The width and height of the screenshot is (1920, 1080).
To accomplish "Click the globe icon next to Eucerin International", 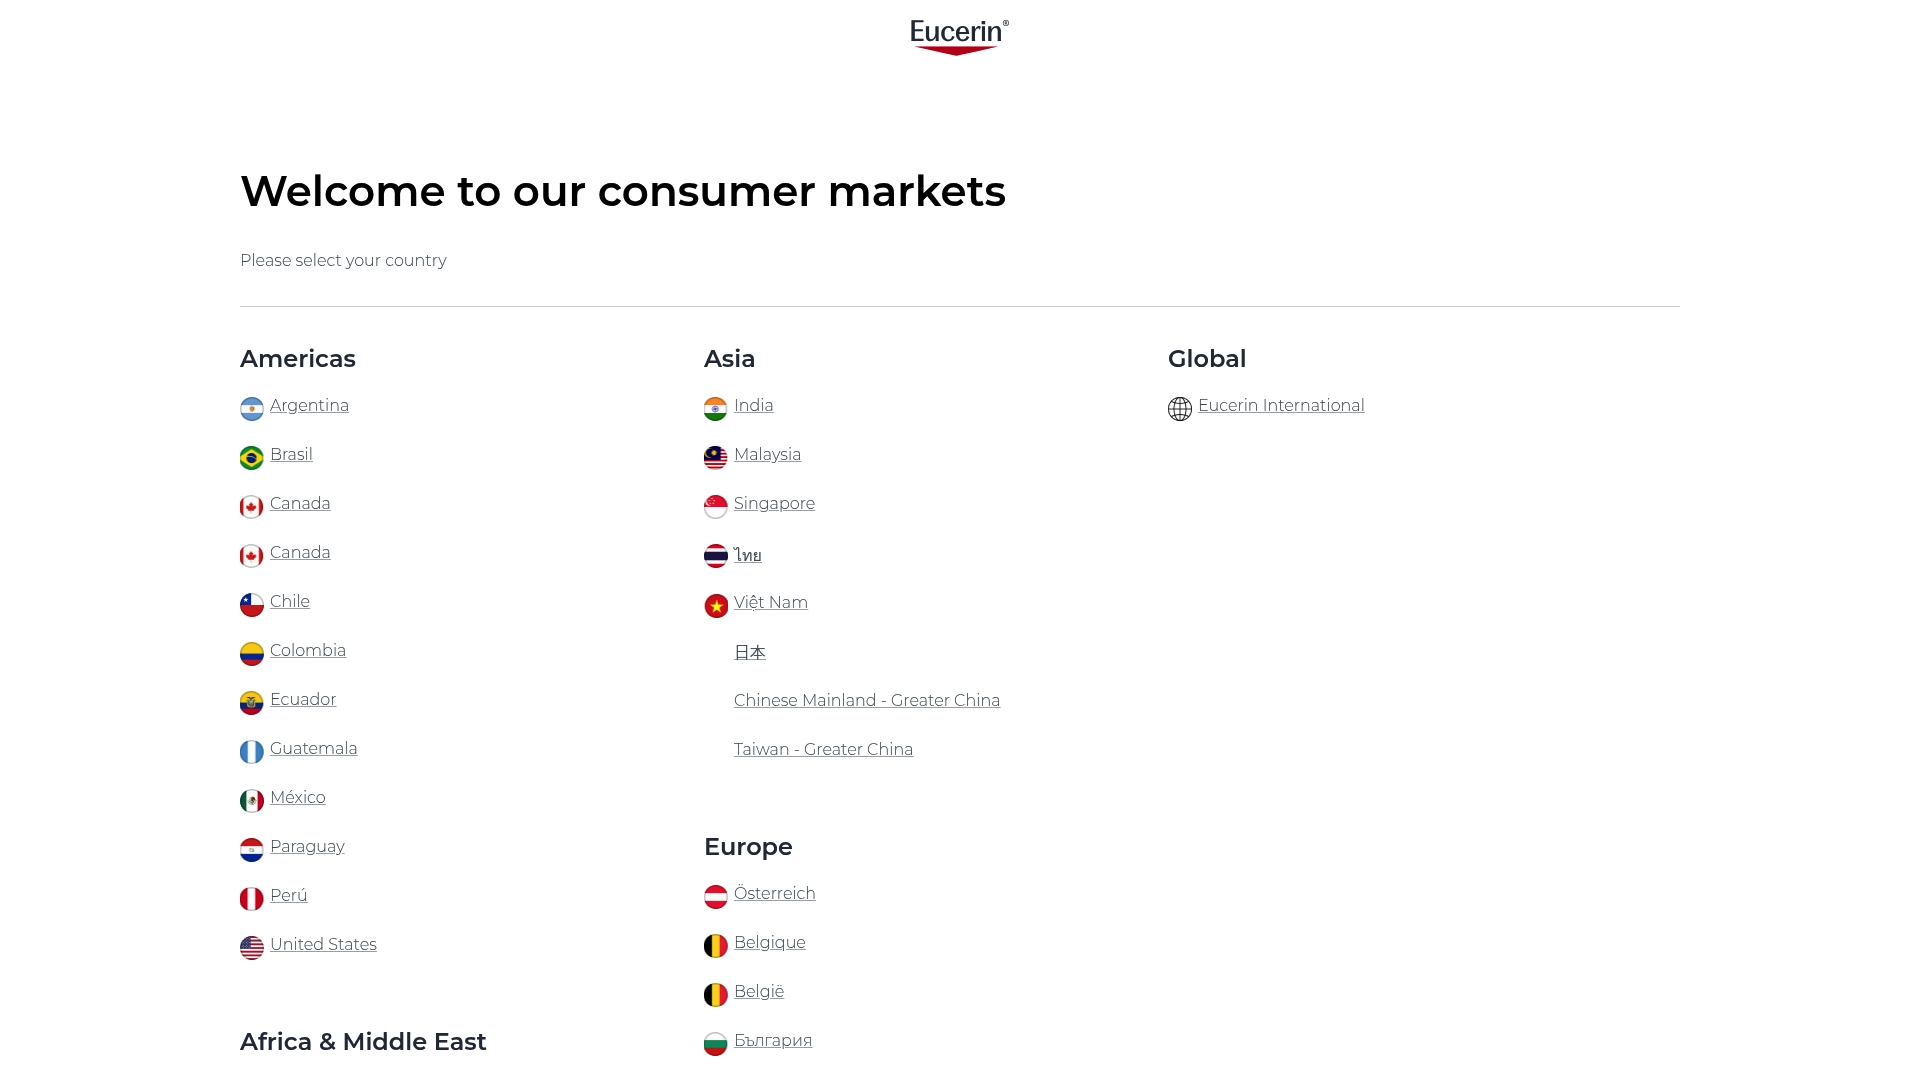I will tap(1179, 408).
